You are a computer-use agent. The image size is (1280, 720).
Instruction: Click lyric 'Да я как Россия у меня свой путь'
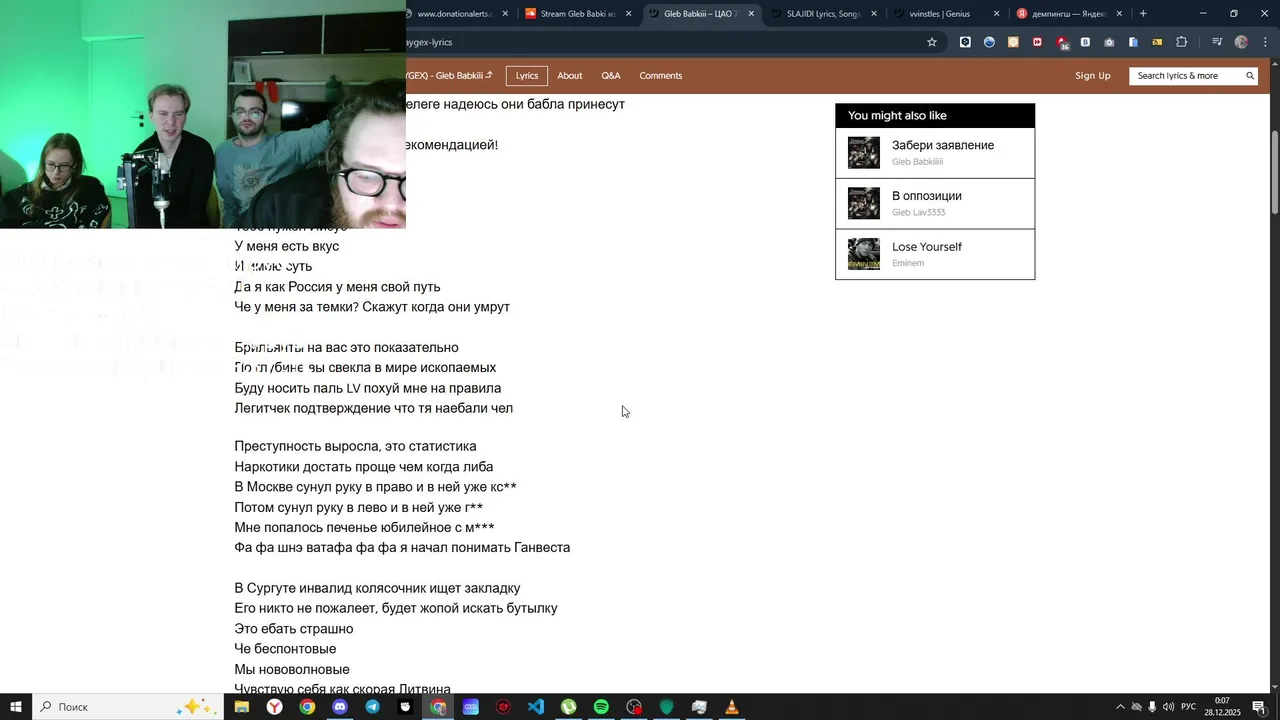click(x=337, y=287)
